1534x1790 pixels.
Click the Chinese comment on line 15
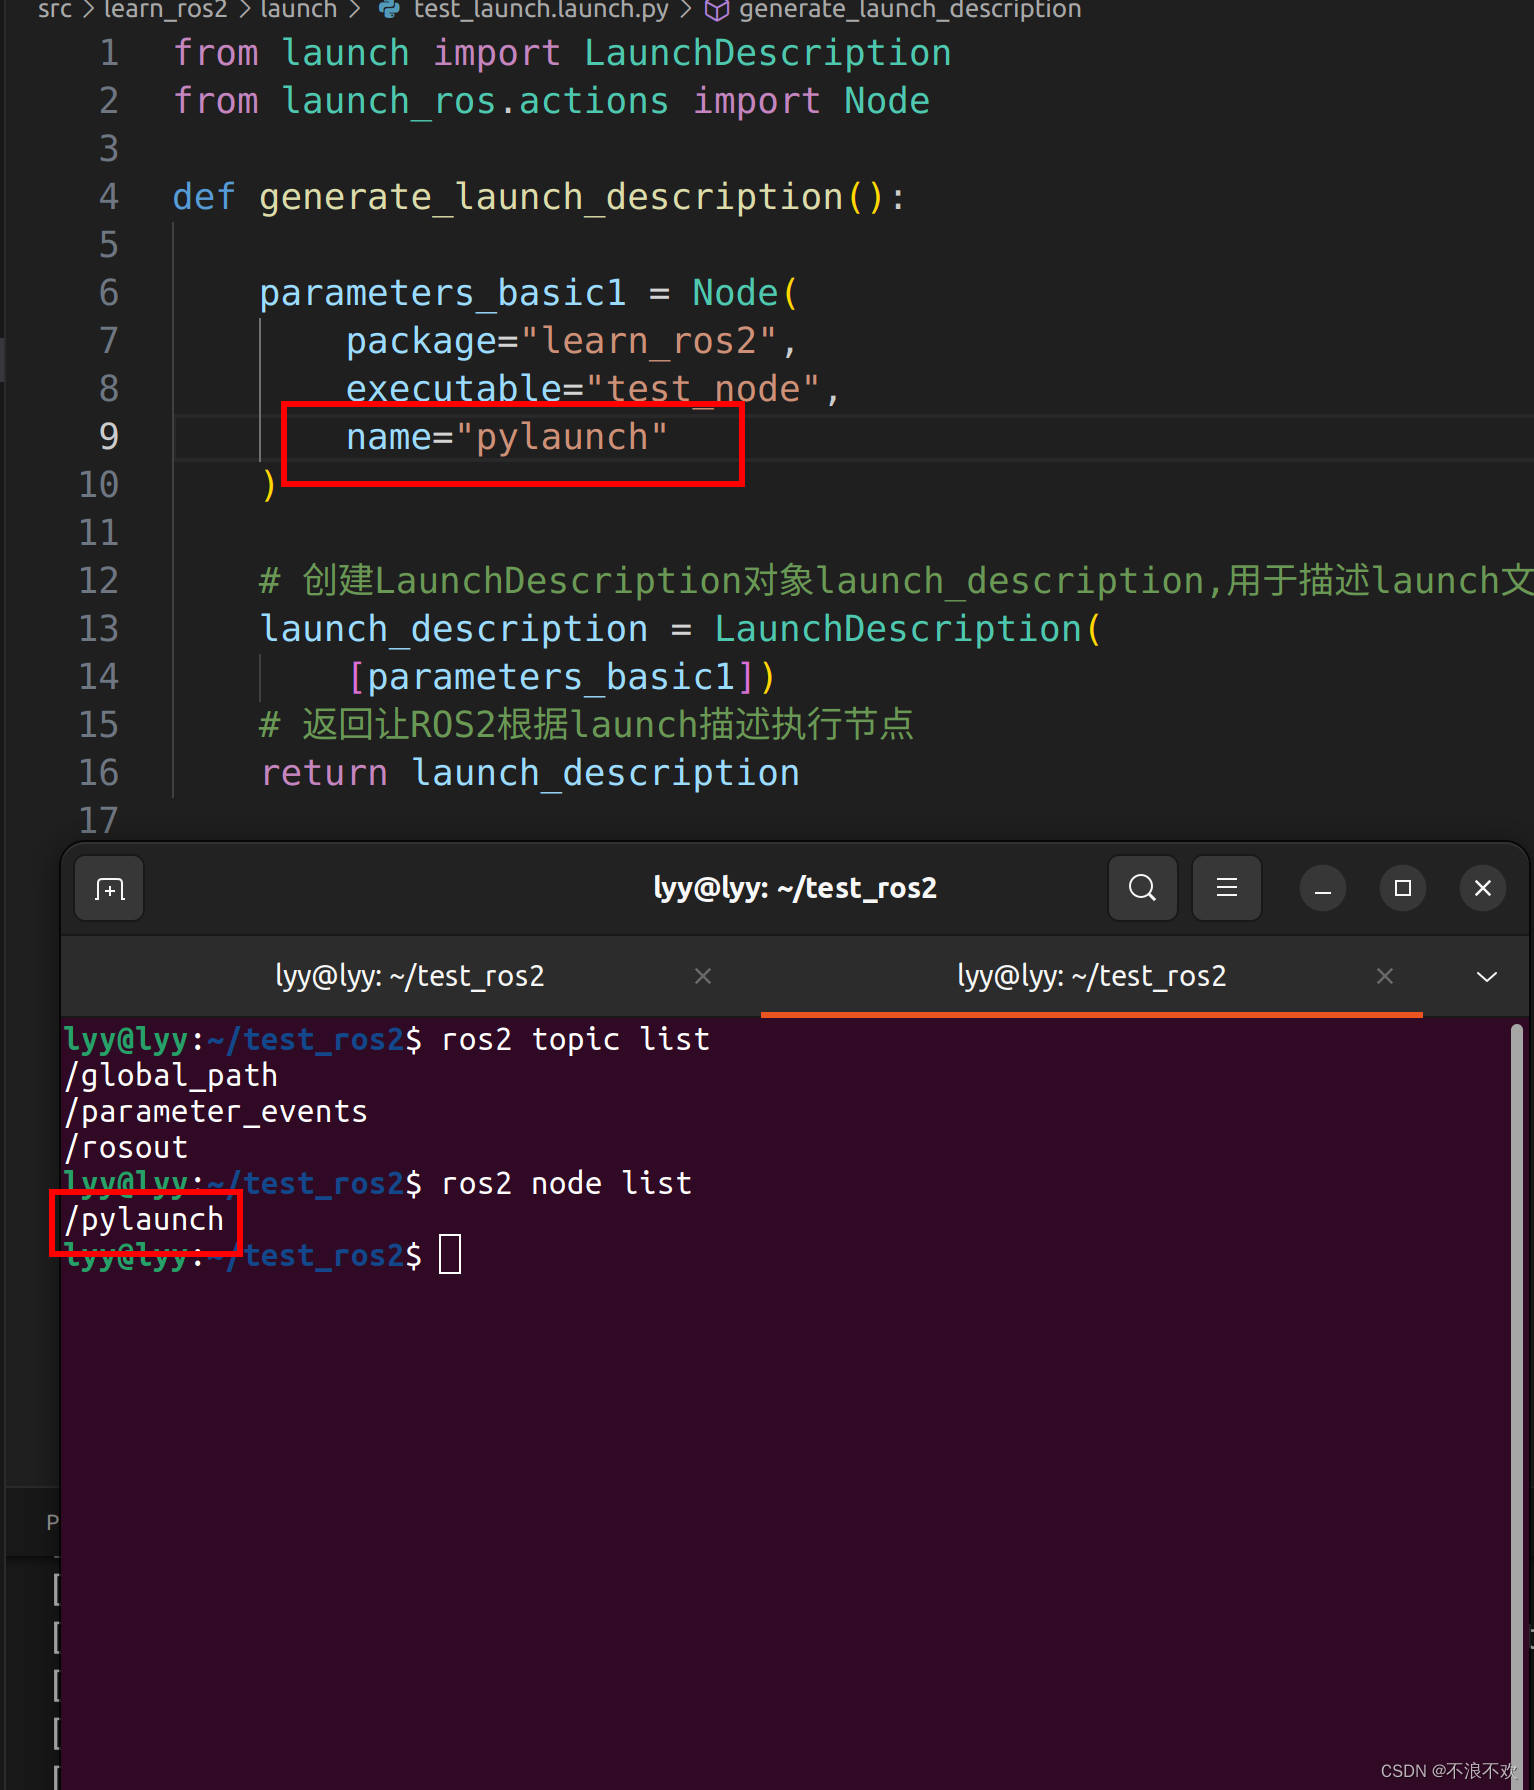[x=586, y=725]
